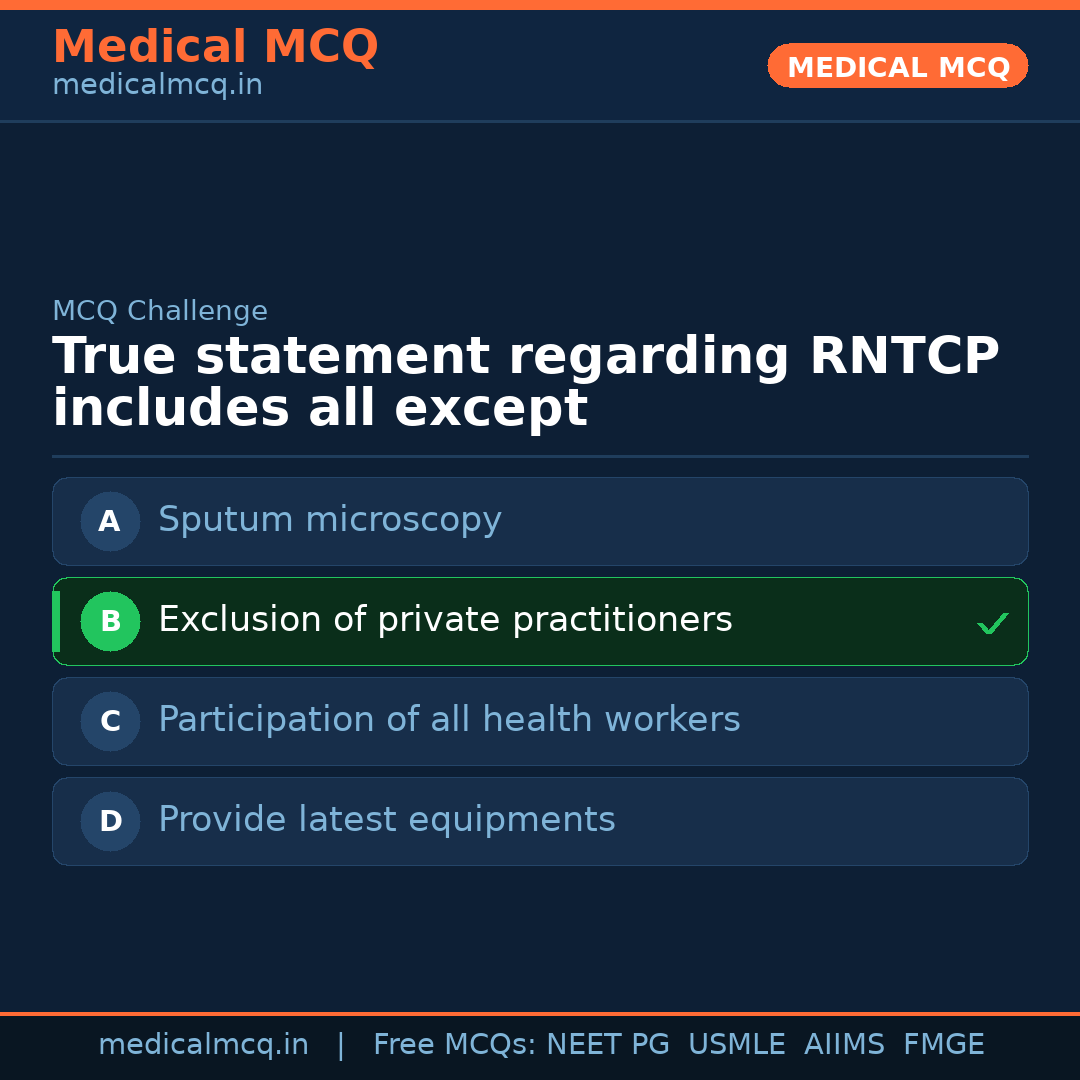The image size is (1080, 1080).
Task: Choose 'Exclusion of private practitioners' option
Action: (445, 620)
